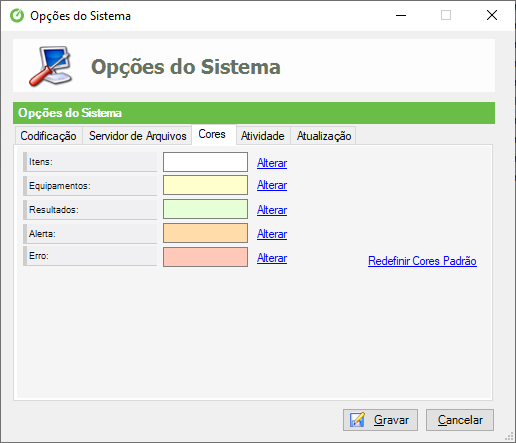Click the computer screwdriver header icon
516x443 pixels.
[51, 66]
